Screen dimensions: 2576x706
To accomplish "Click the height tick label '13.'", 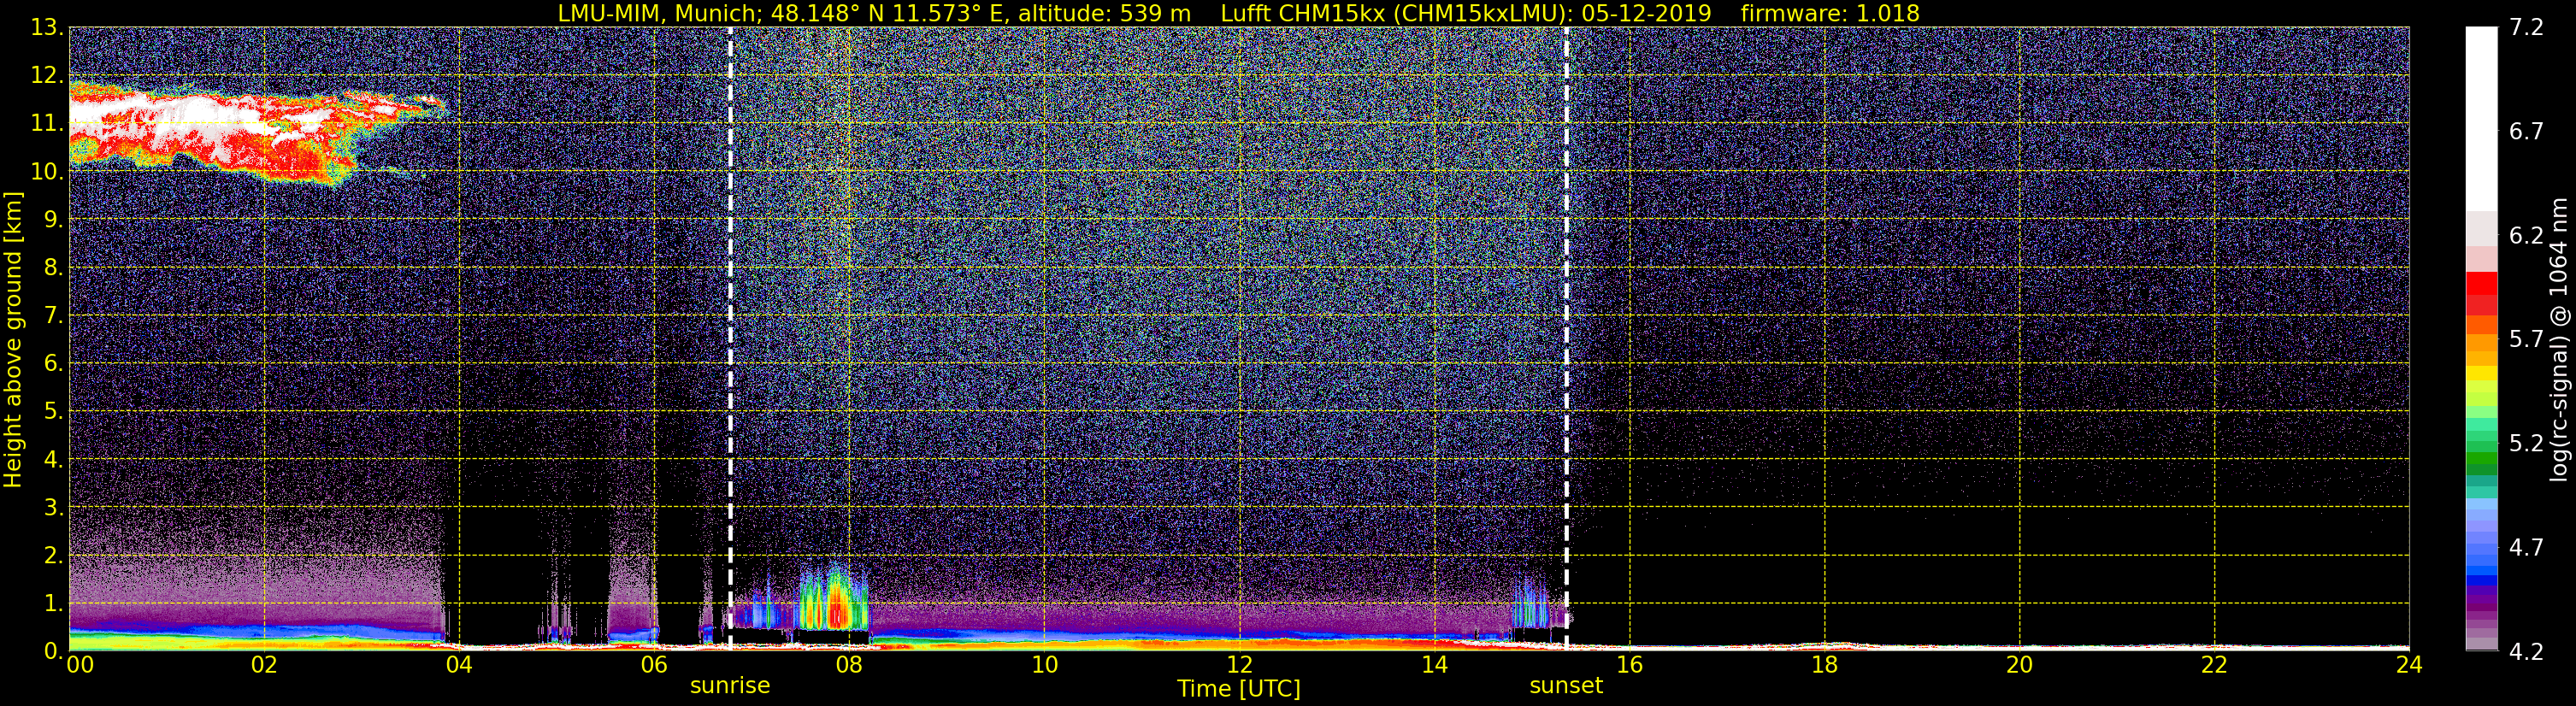I will coord(46,27).
